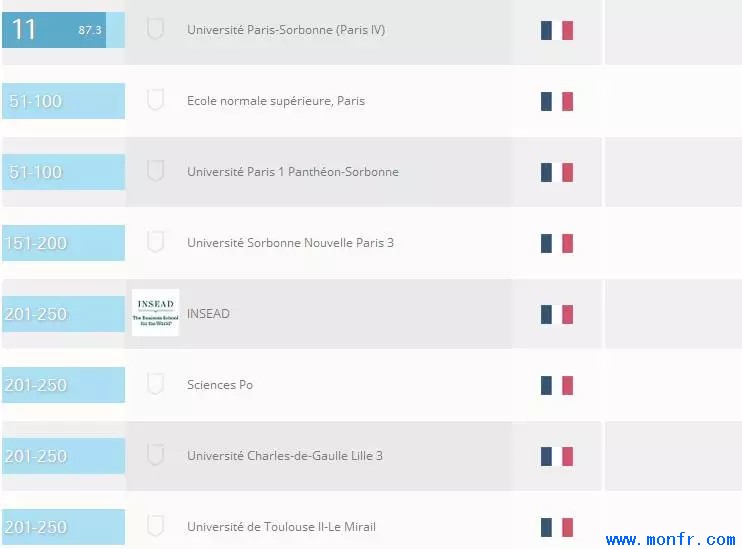Click the INSEAD logo thumbnail
Image resolution: width=742 pixels, height=549 pixels.
(x=155, y=313)
